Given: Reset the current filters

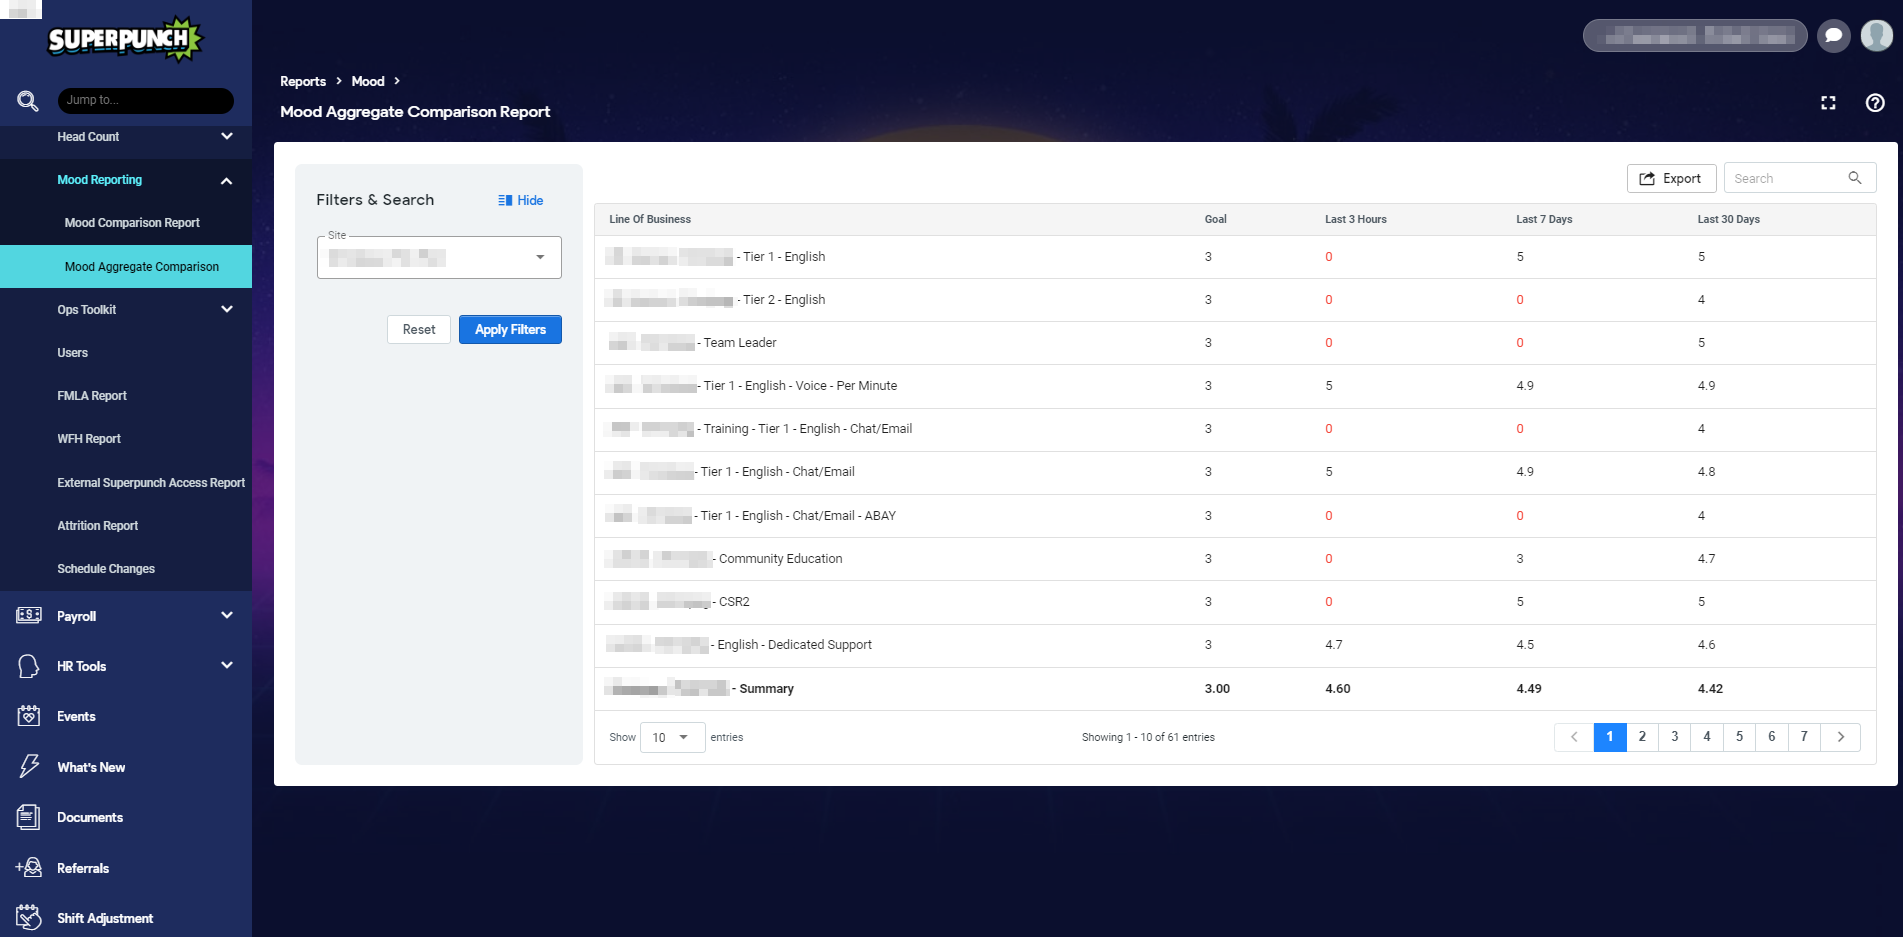Looking at the screenshot, I should 418,329.
